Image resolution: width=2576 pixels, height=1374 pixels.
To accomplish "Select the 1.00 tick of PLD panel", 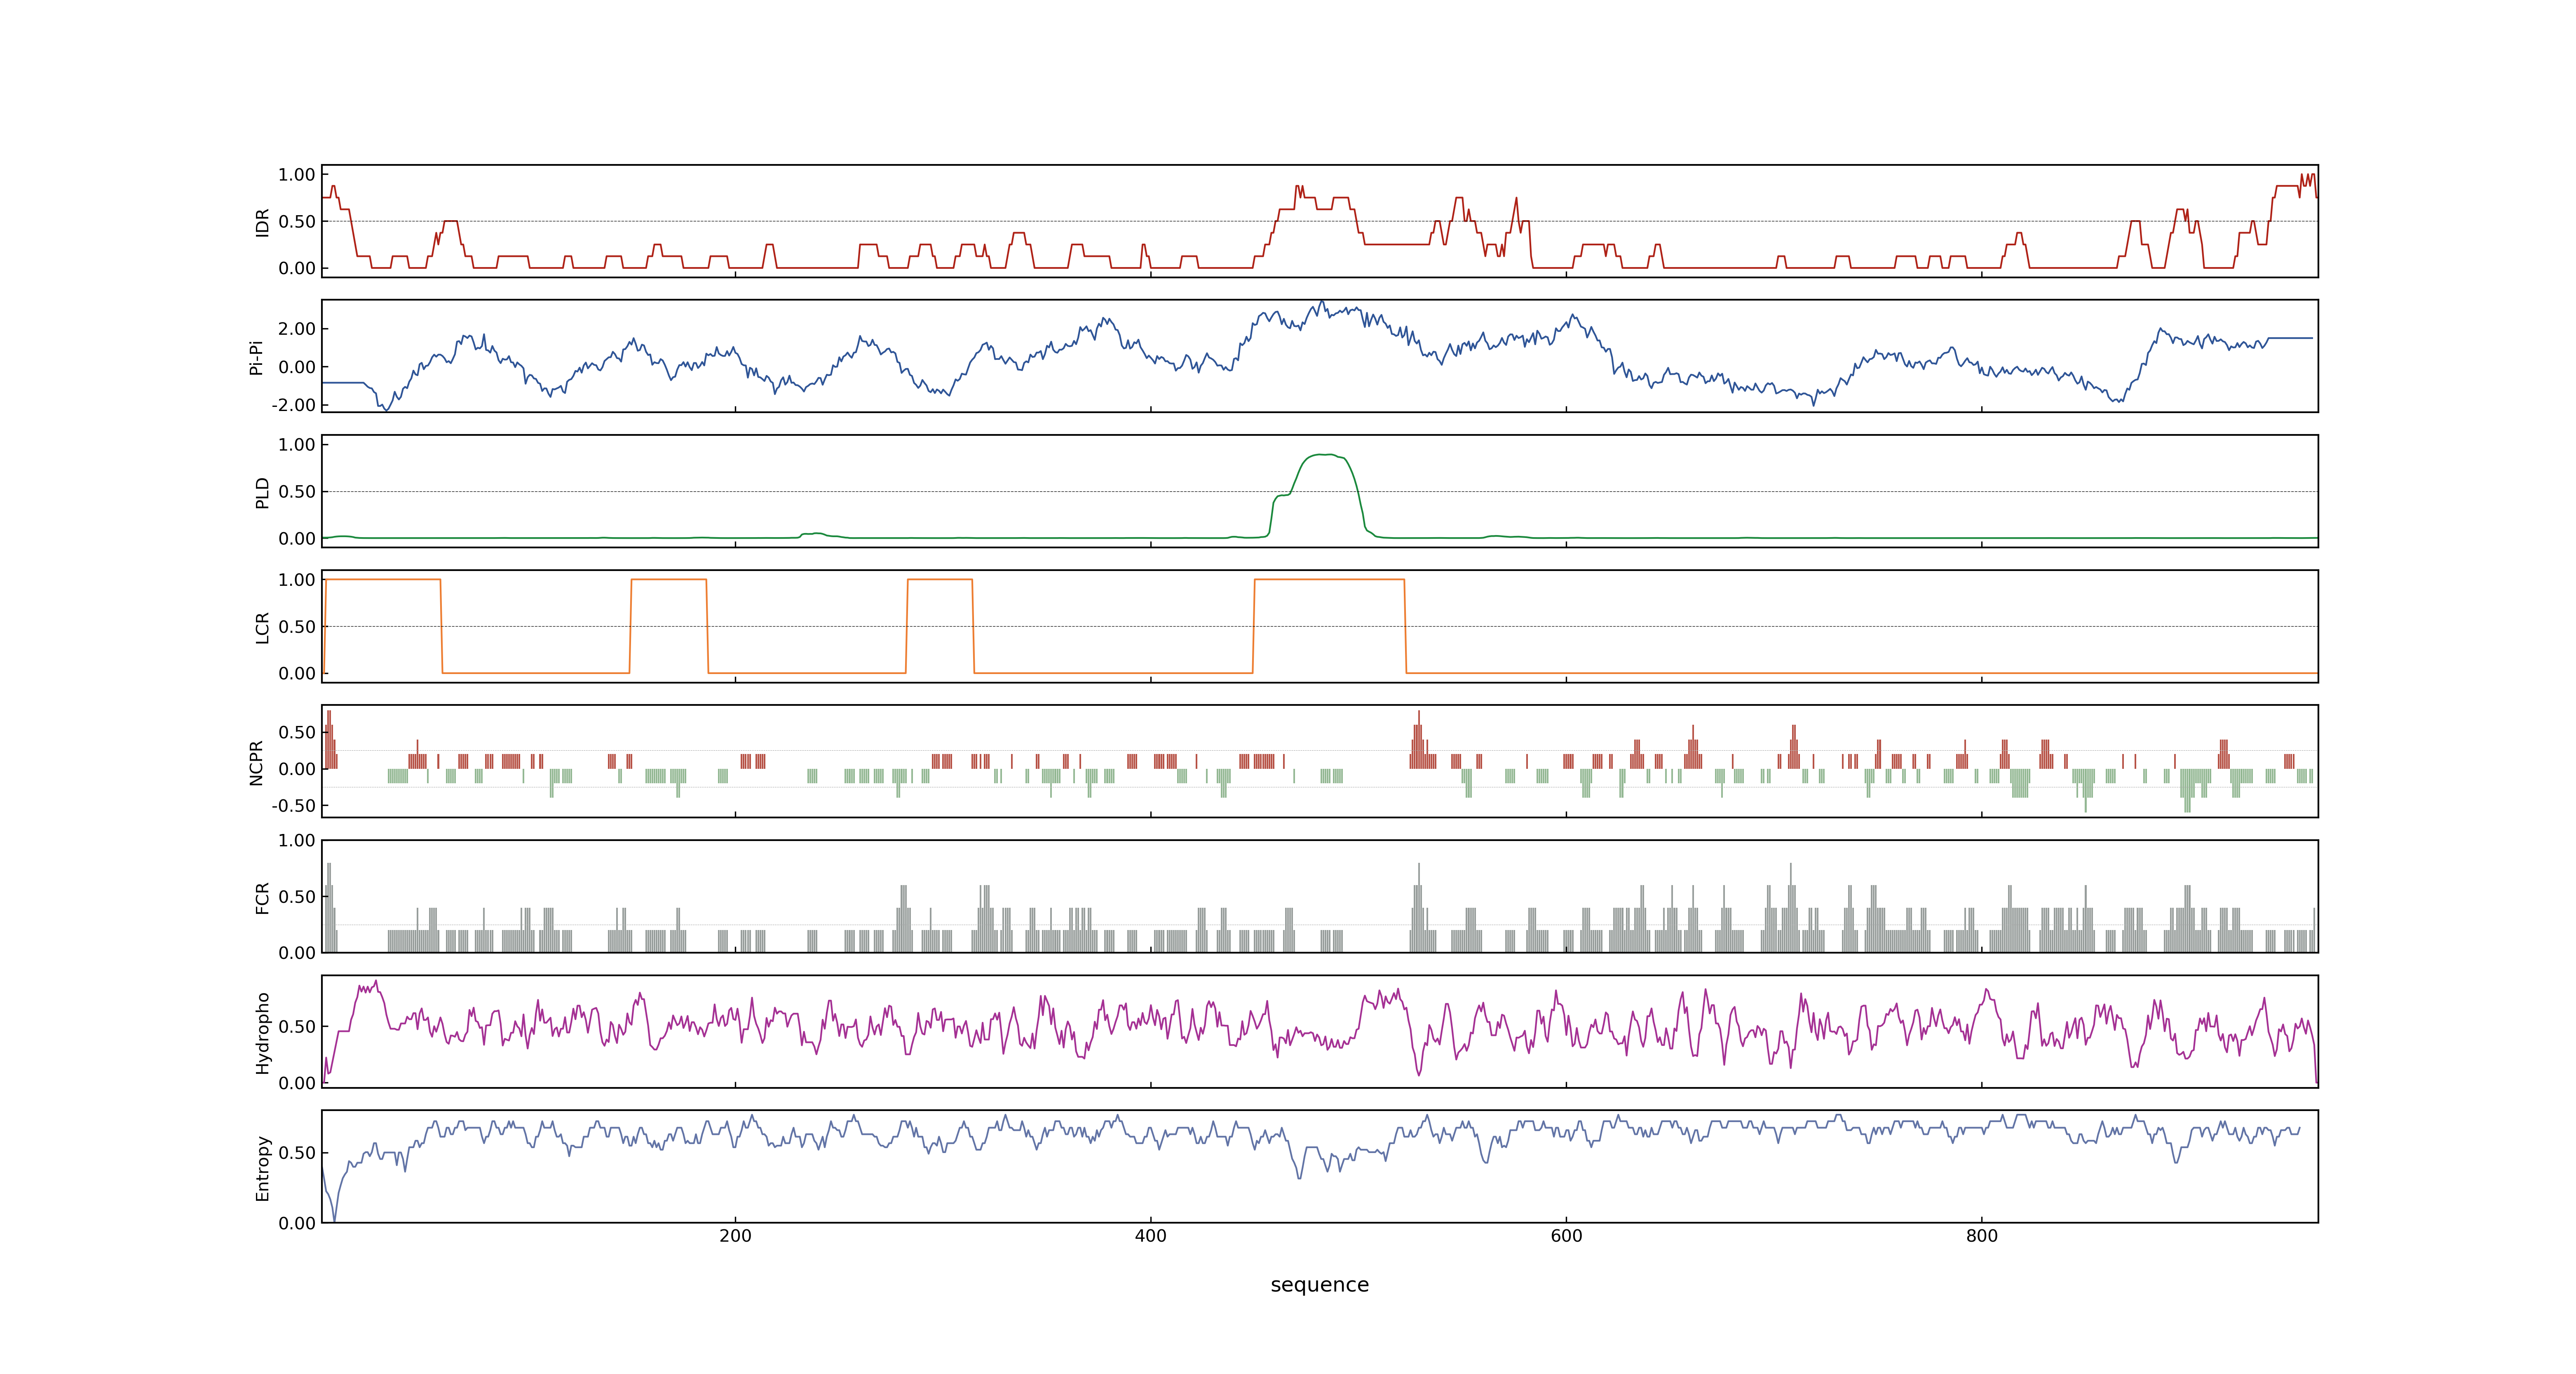I will (x=297, y=445).
